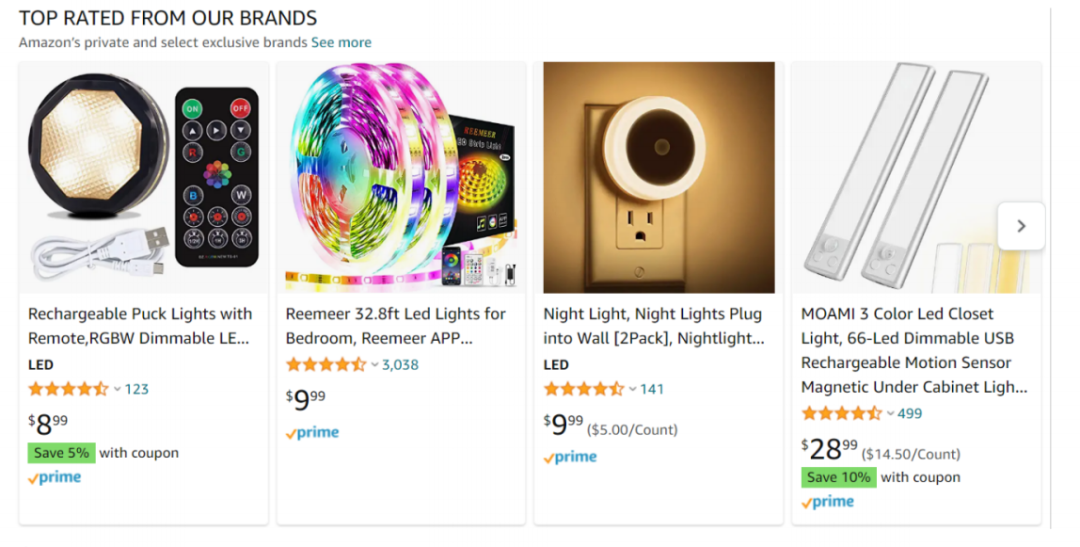This screenshot has height=547, width=1080.
Task: Open the Reemeer 32.8ft Led Lights title
Action: coord(395,326)
